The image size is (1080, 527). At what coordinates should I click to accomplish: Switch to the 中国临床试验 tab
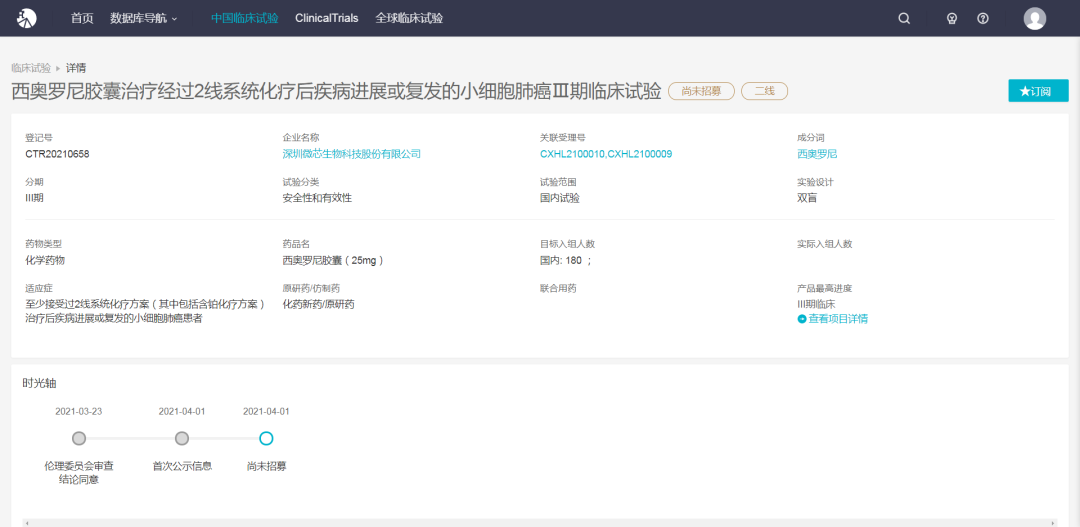click(x=245, y=19)
